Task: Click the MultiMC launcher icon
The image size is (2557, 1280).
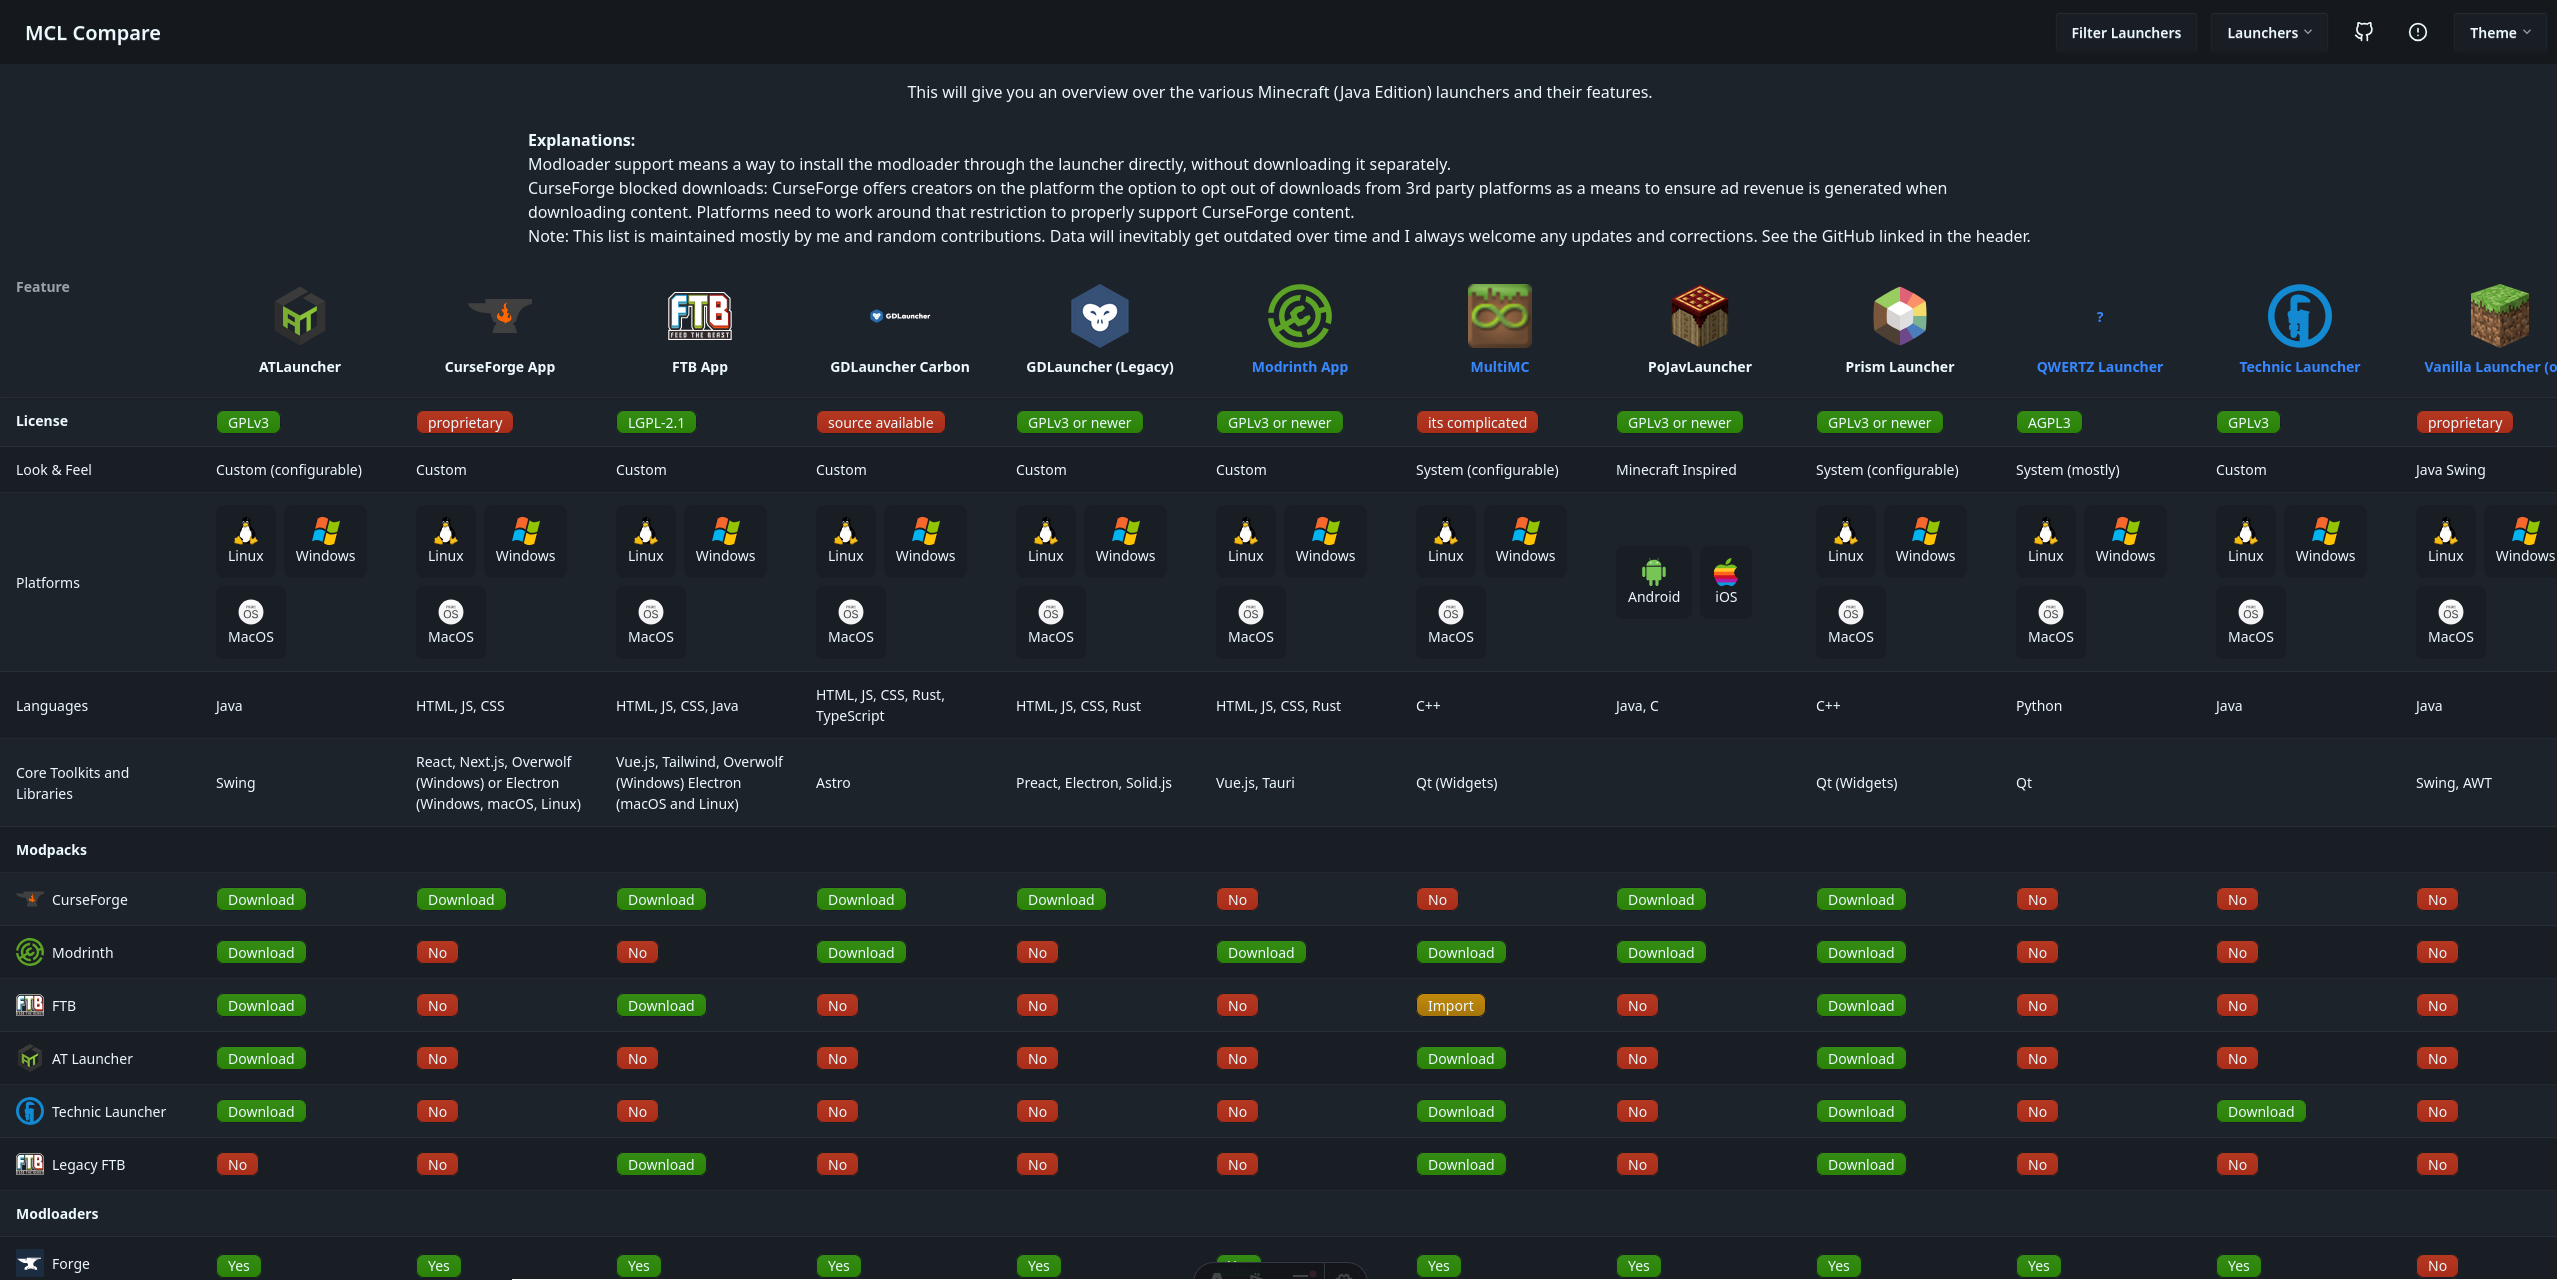Action: (x=1499, y=315)
